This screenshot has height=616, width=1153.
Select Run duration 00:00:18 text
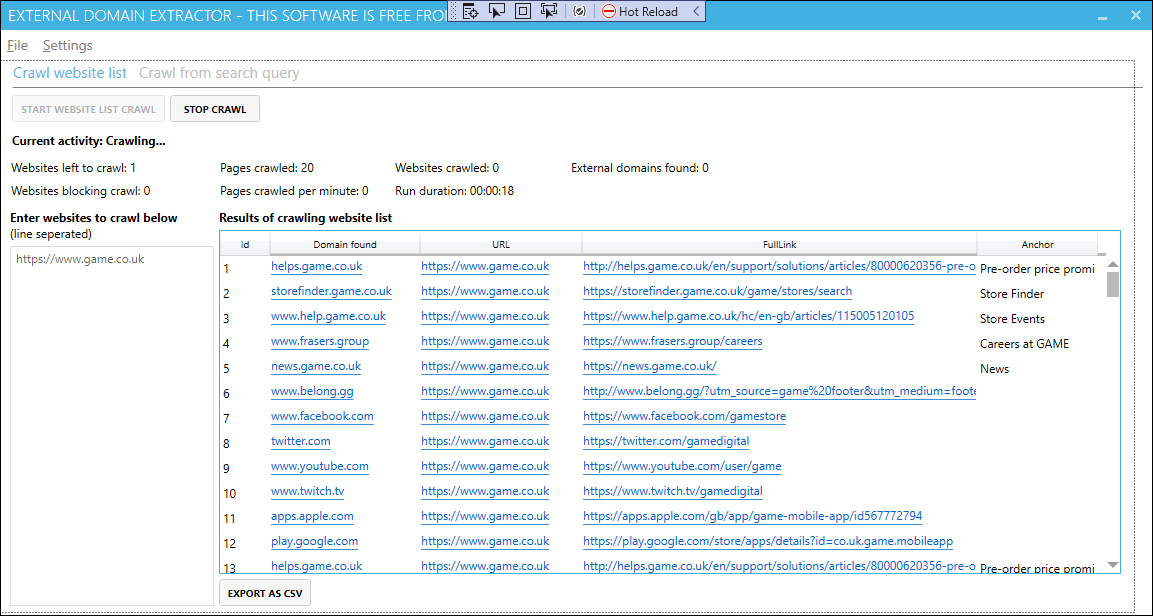454,191
